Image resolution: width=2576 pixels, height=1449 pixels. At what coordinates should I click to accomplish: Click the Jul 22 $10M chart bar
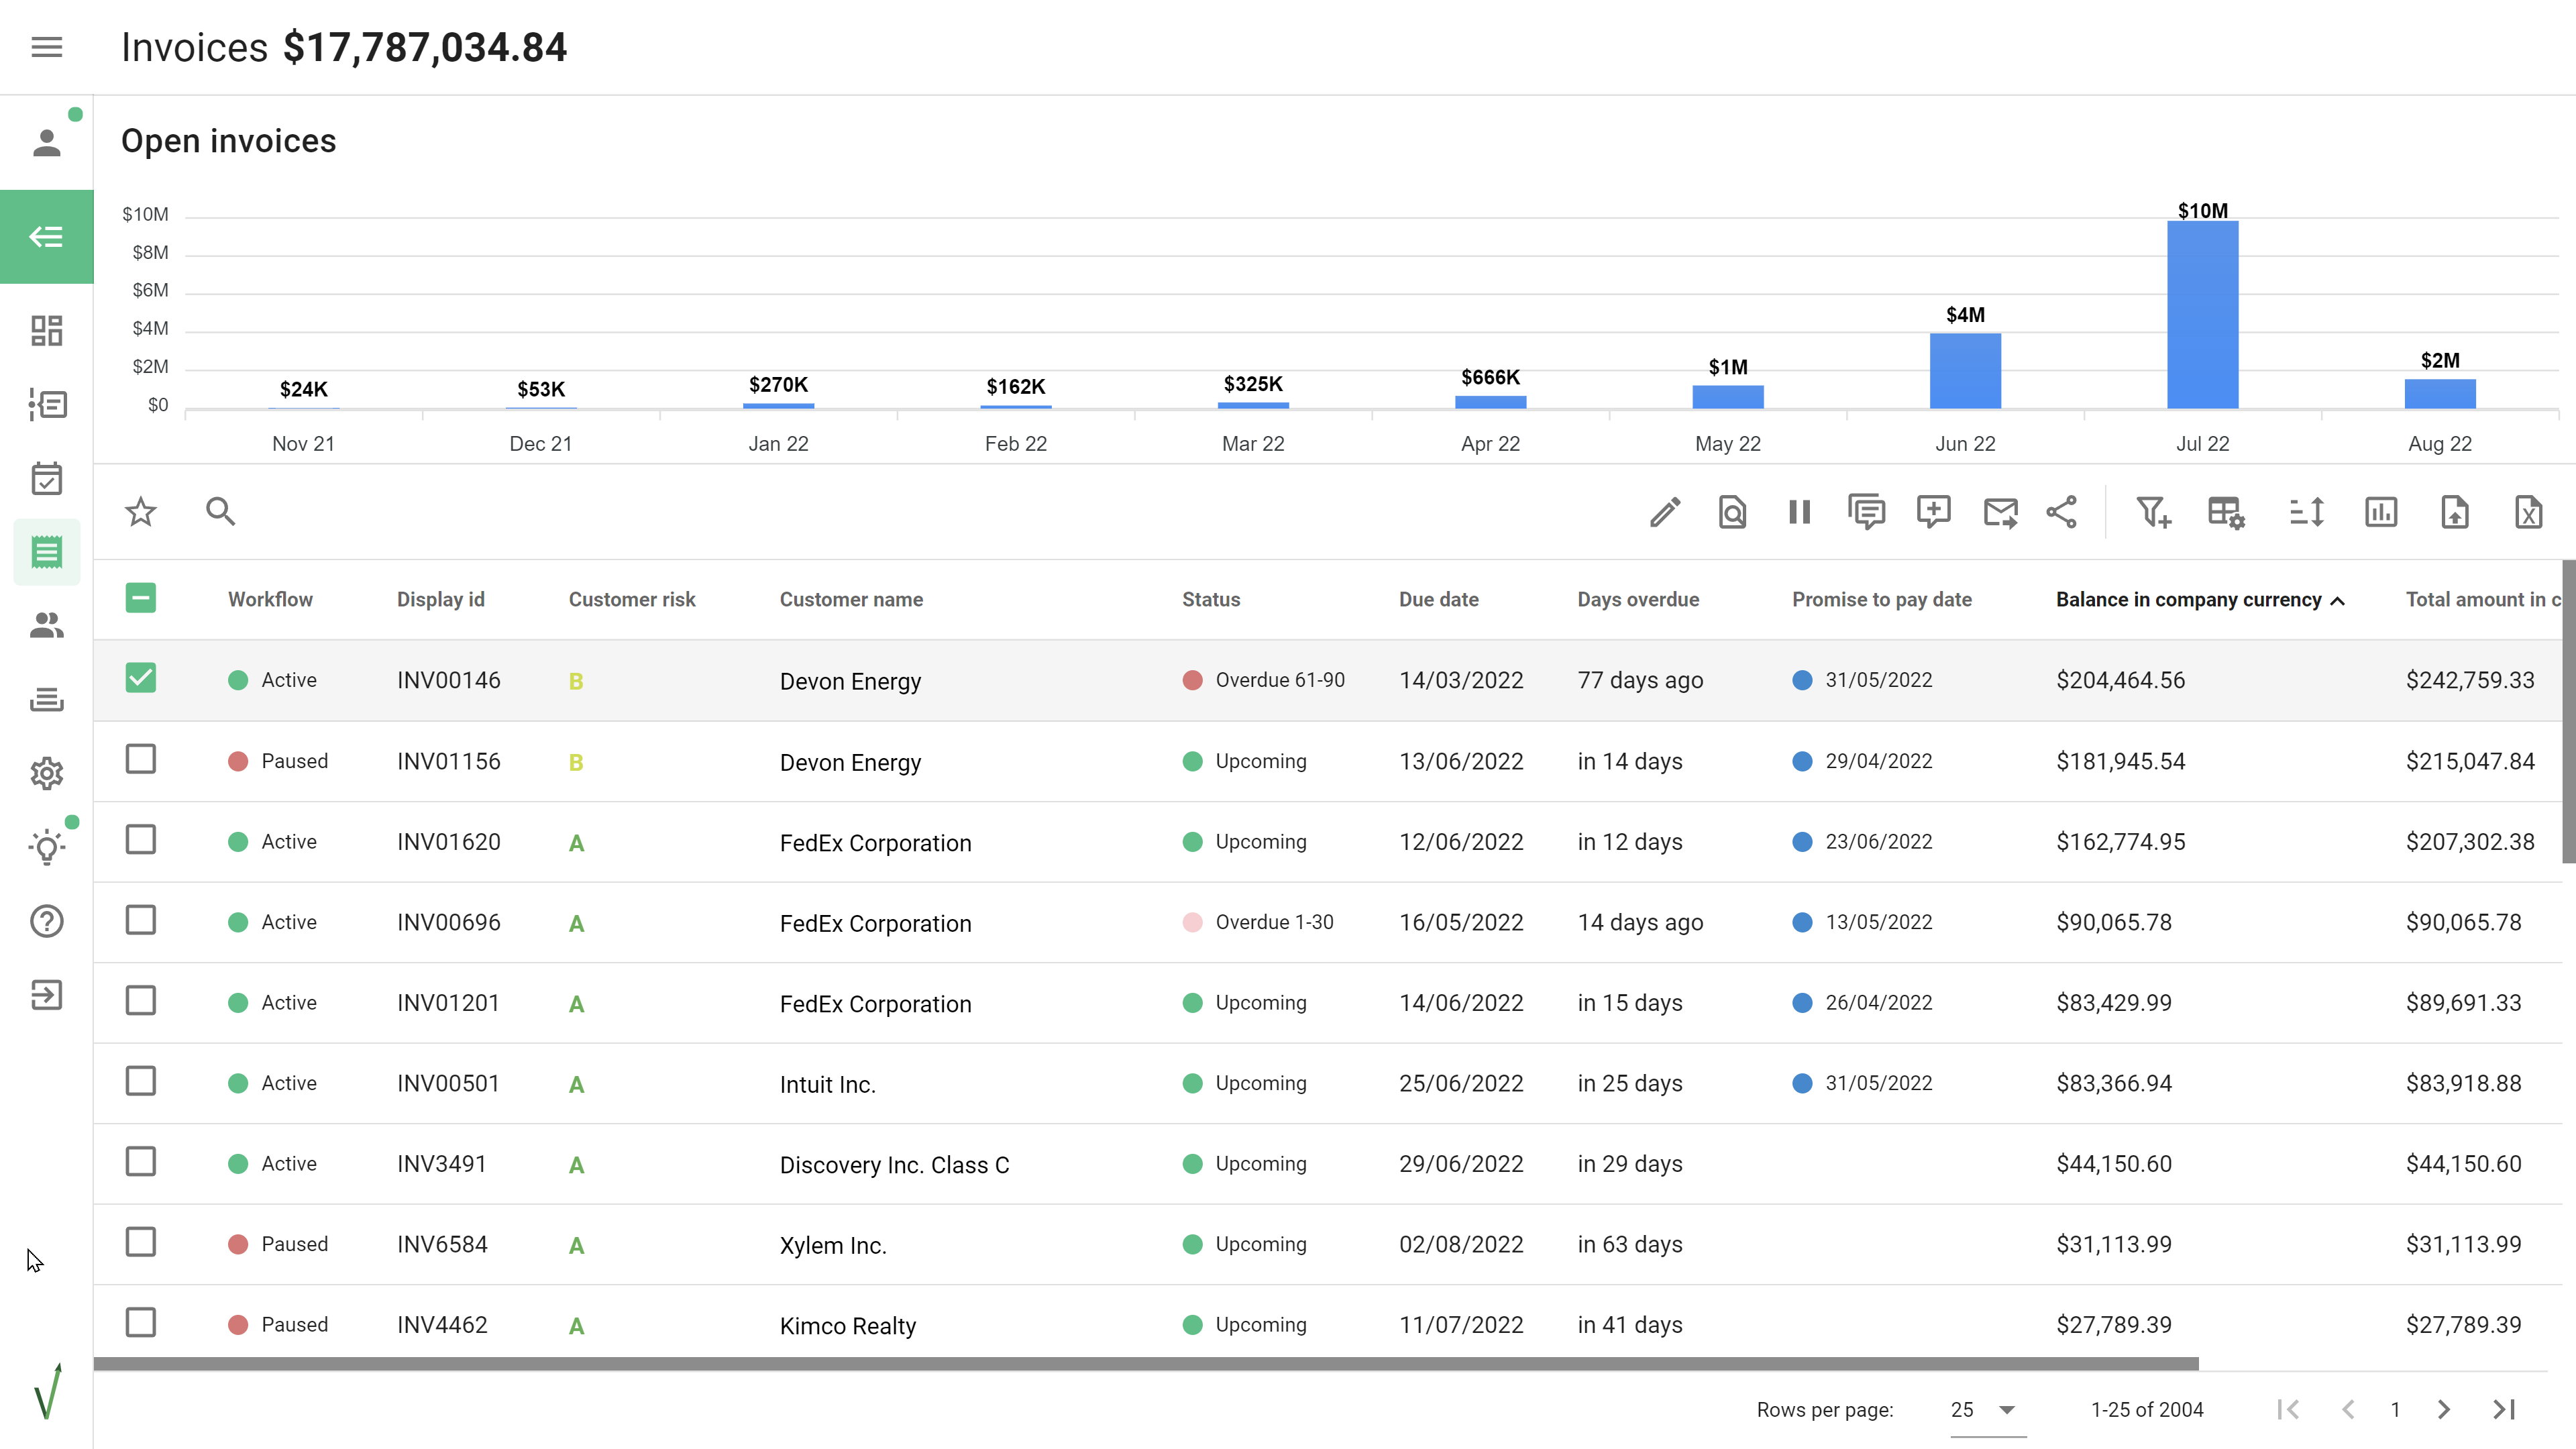point(2202,315)
